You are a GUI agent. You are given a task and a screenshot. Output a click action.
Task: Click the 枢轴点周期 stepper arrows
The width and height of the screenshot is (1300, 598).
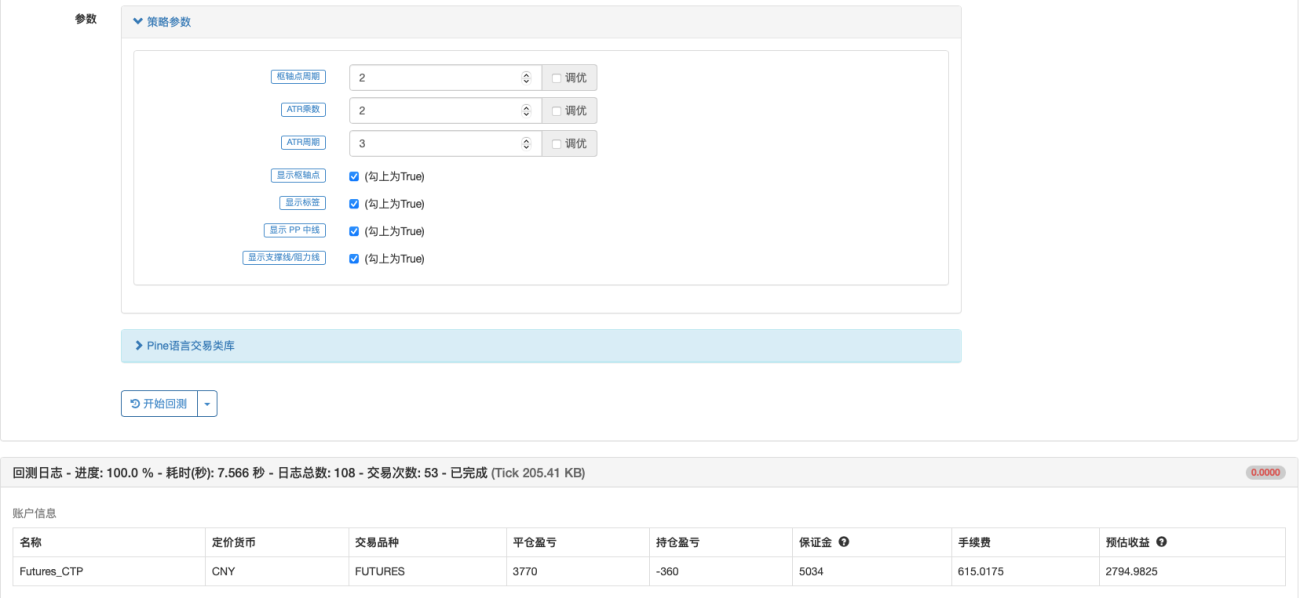click(526, 78)
